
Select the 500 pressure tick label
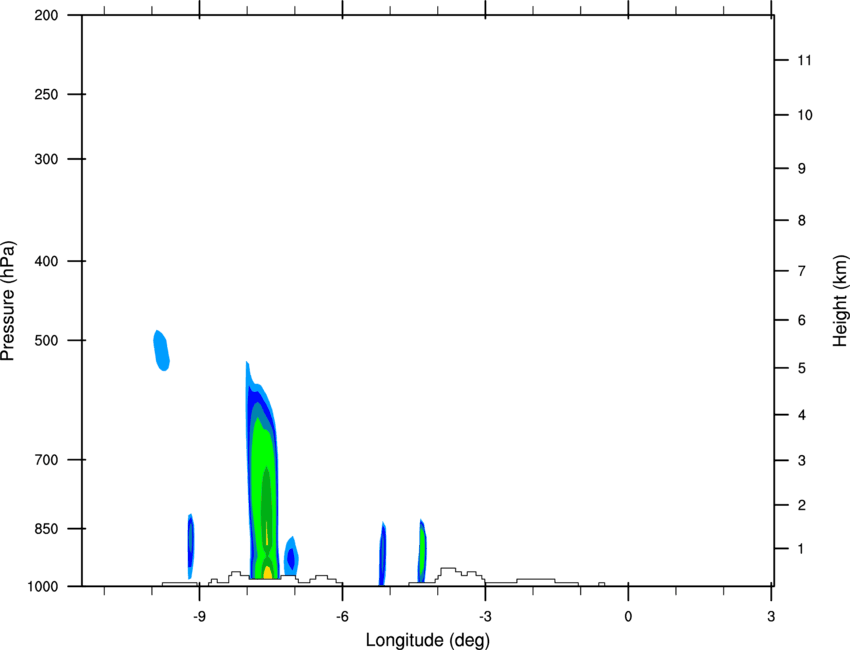click(46, 340)
